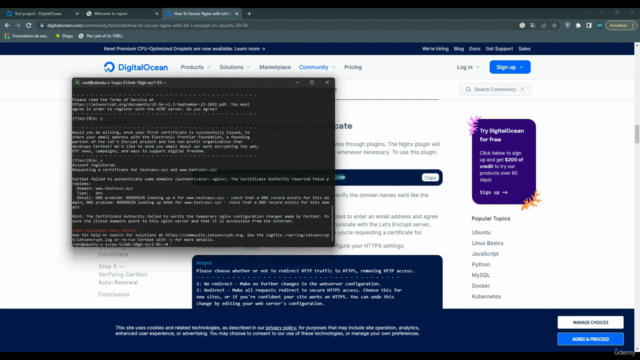Screen dimensions: 640x360
Task: Expand the Products dropdown menu
Action: pyautogui.click(x=196, y=67)
